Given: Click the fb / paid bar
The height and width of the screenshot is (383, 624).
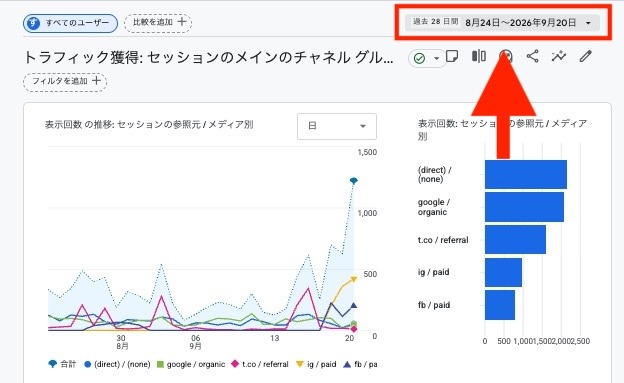Looking at the screenshot, I should (x=500, y=305).
